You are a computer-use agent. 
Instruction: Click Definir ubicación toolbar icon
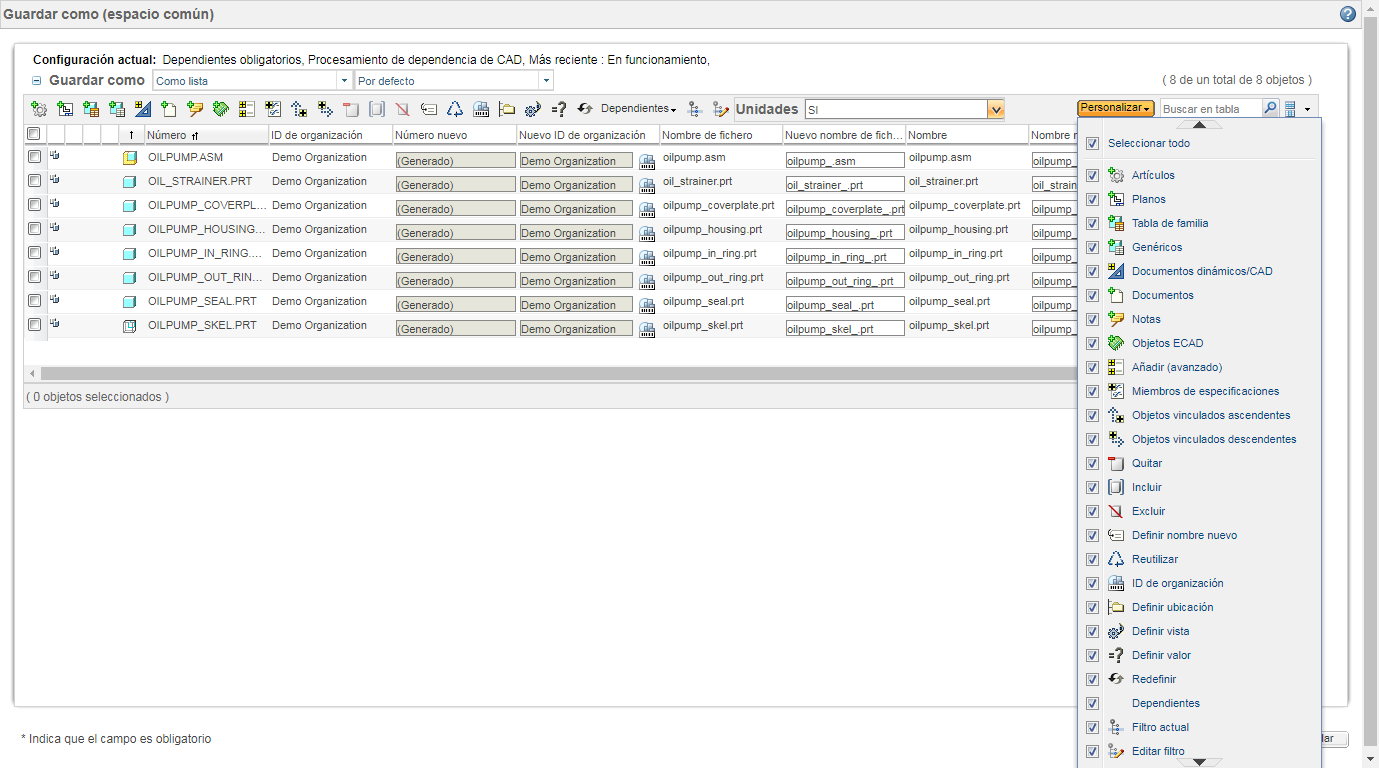(507, 109)
